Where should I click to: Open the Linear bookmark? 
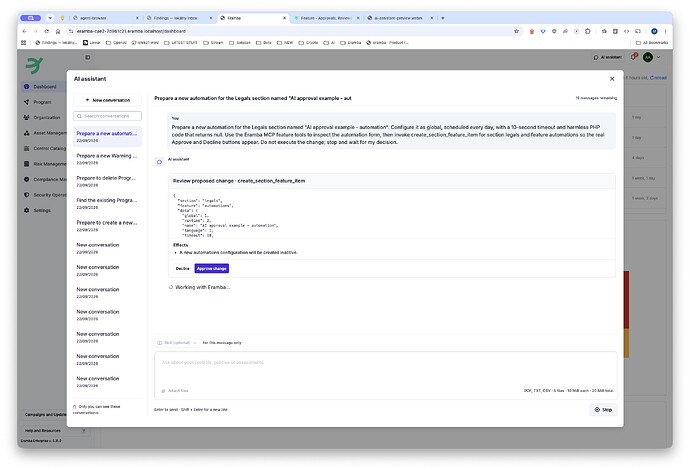tap(92, 43)
